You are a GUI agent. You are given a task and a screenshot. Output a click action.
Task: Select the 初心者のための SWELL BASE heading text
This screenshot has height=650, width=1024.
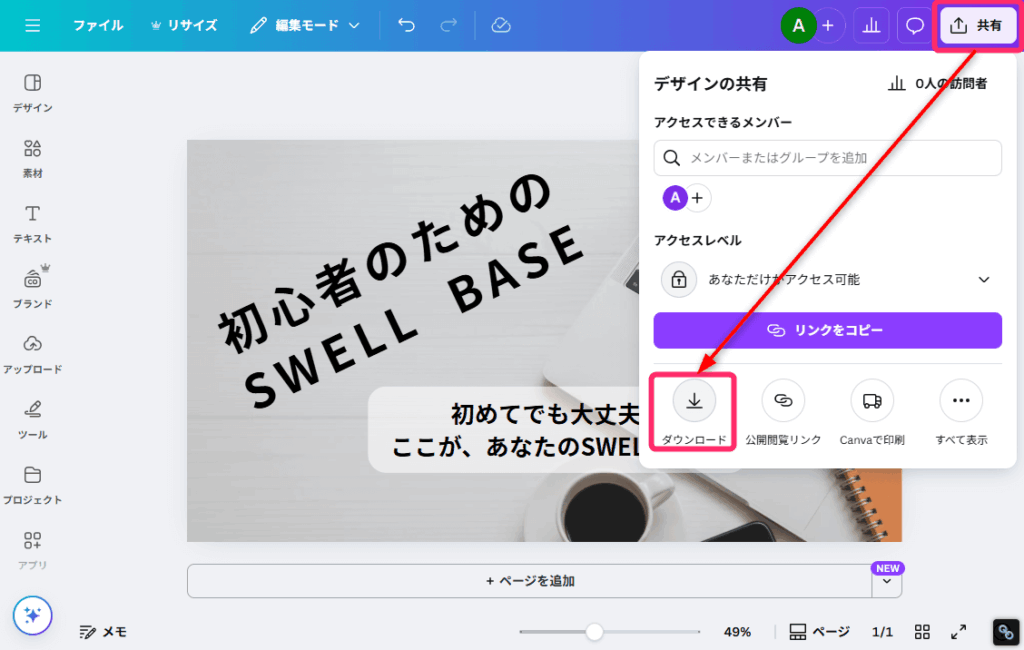(402, 291)
